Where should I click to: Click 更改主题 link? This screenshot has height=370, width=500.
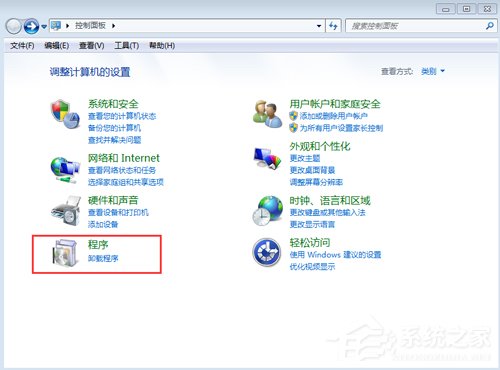(x=305, y=158)
